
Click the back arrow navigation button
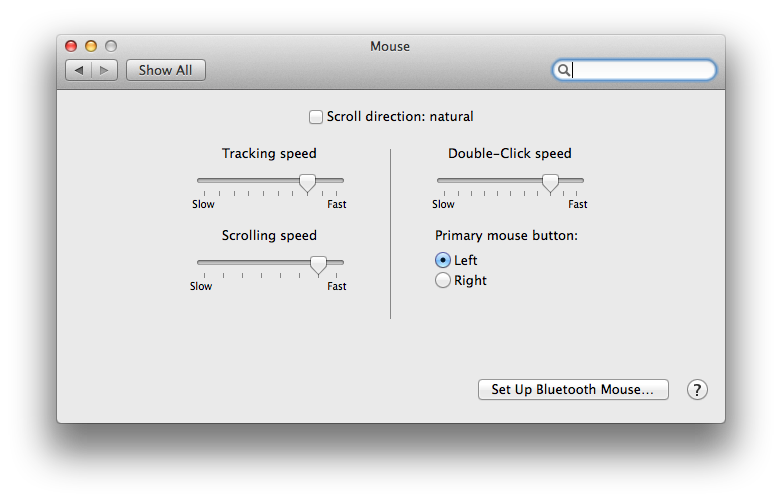pos(79,70)
